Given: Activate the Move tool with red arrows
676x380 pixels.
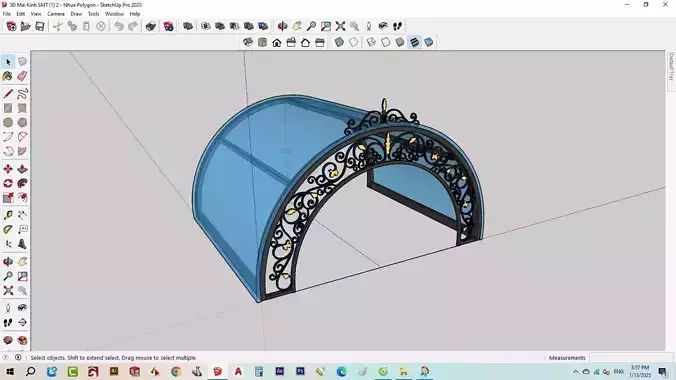Looking at the screenshot, I should 8,169.
